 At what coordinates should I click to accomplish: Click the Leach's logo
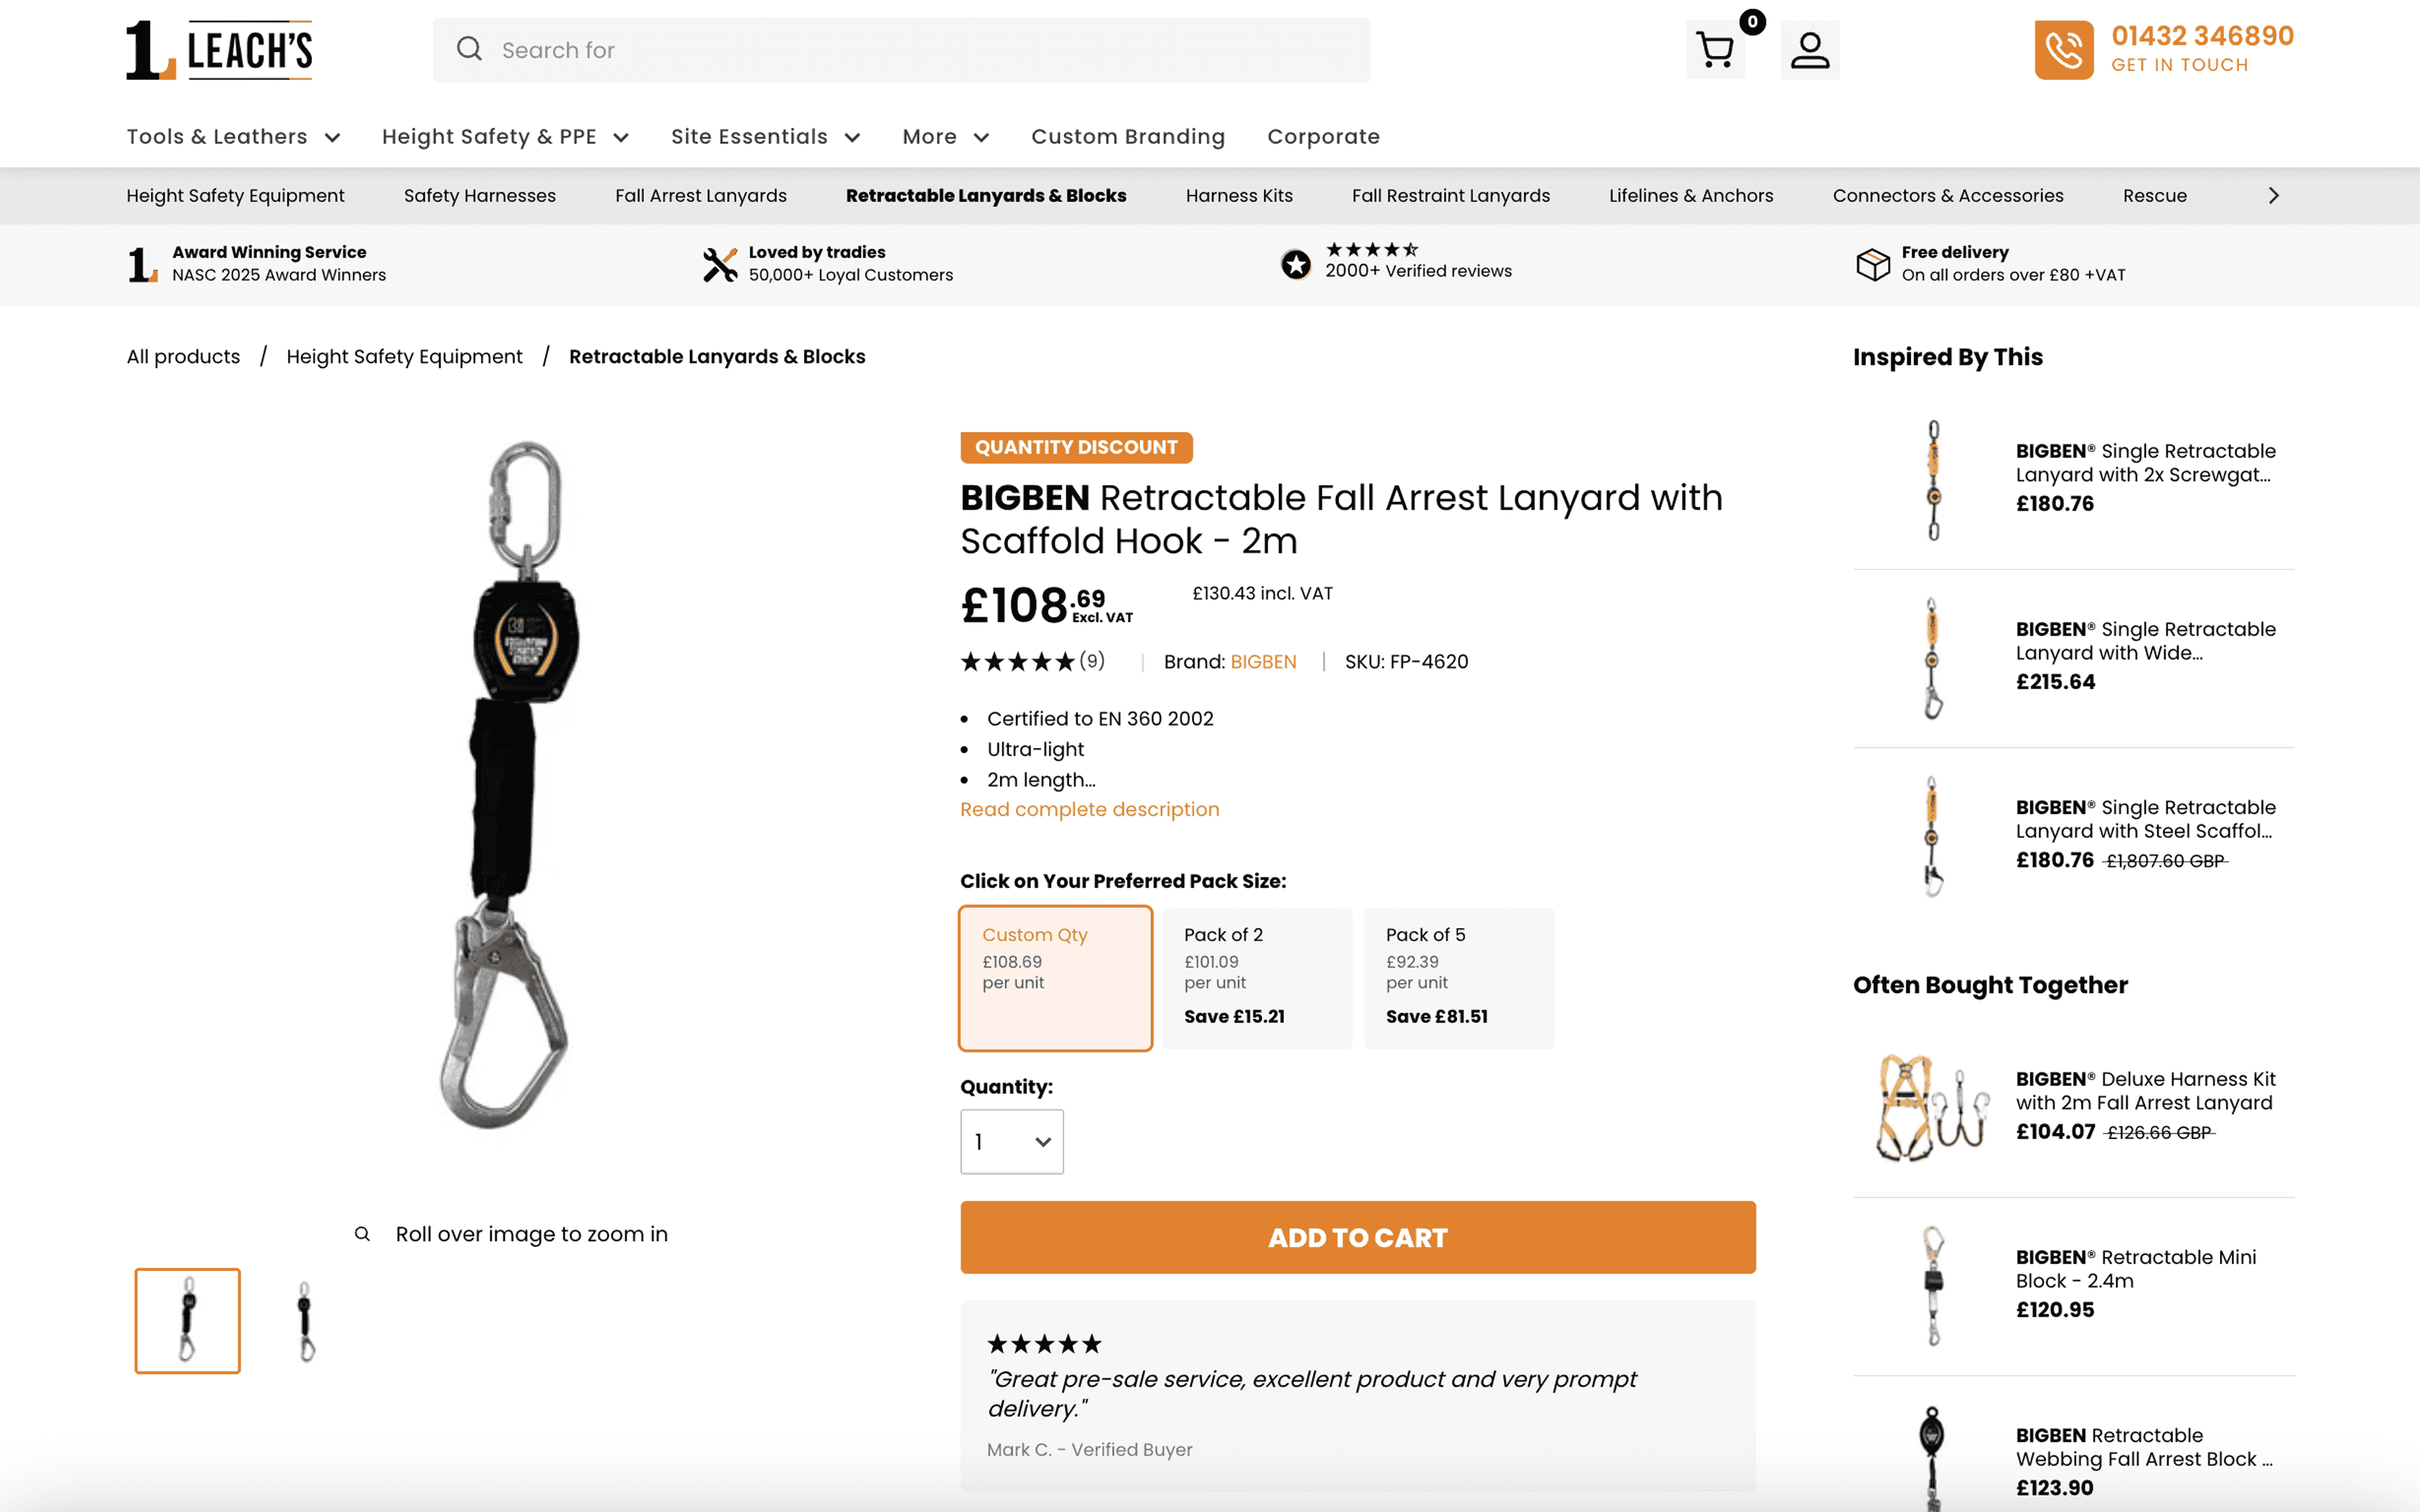(219, 50)
